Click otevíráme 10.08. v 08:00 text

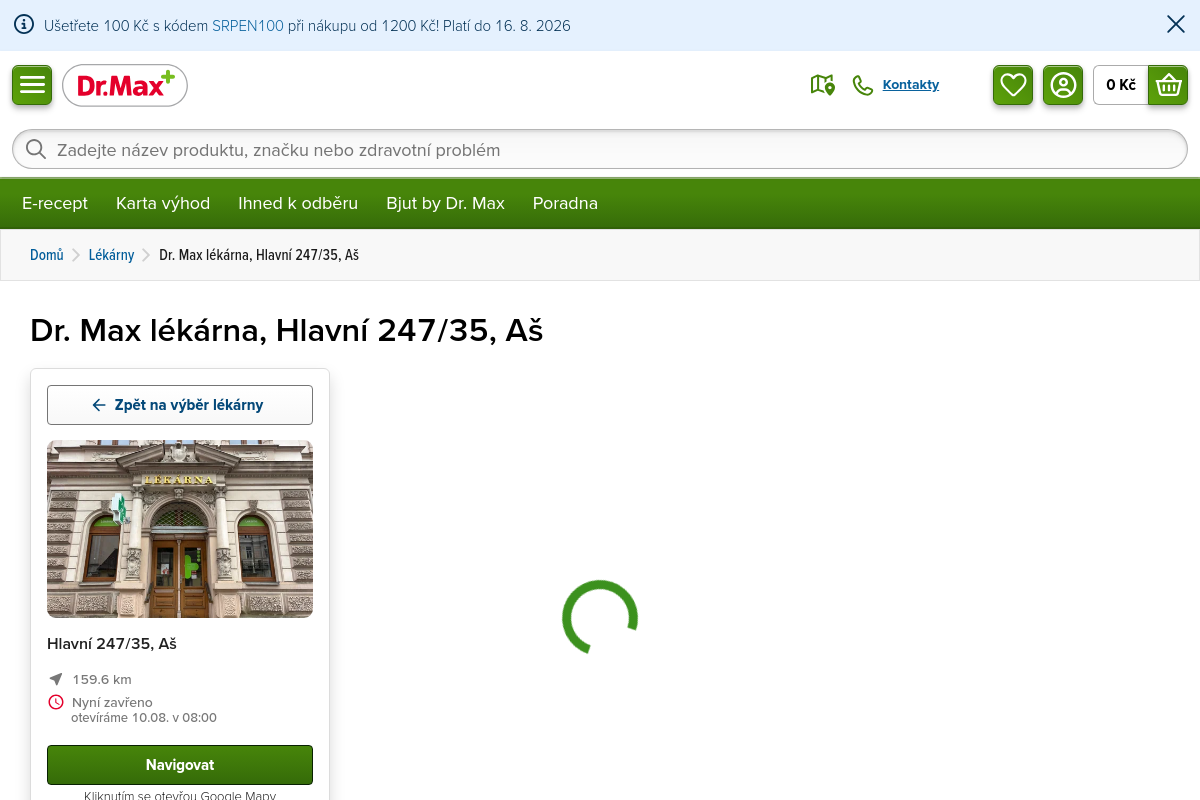(144, 718)
